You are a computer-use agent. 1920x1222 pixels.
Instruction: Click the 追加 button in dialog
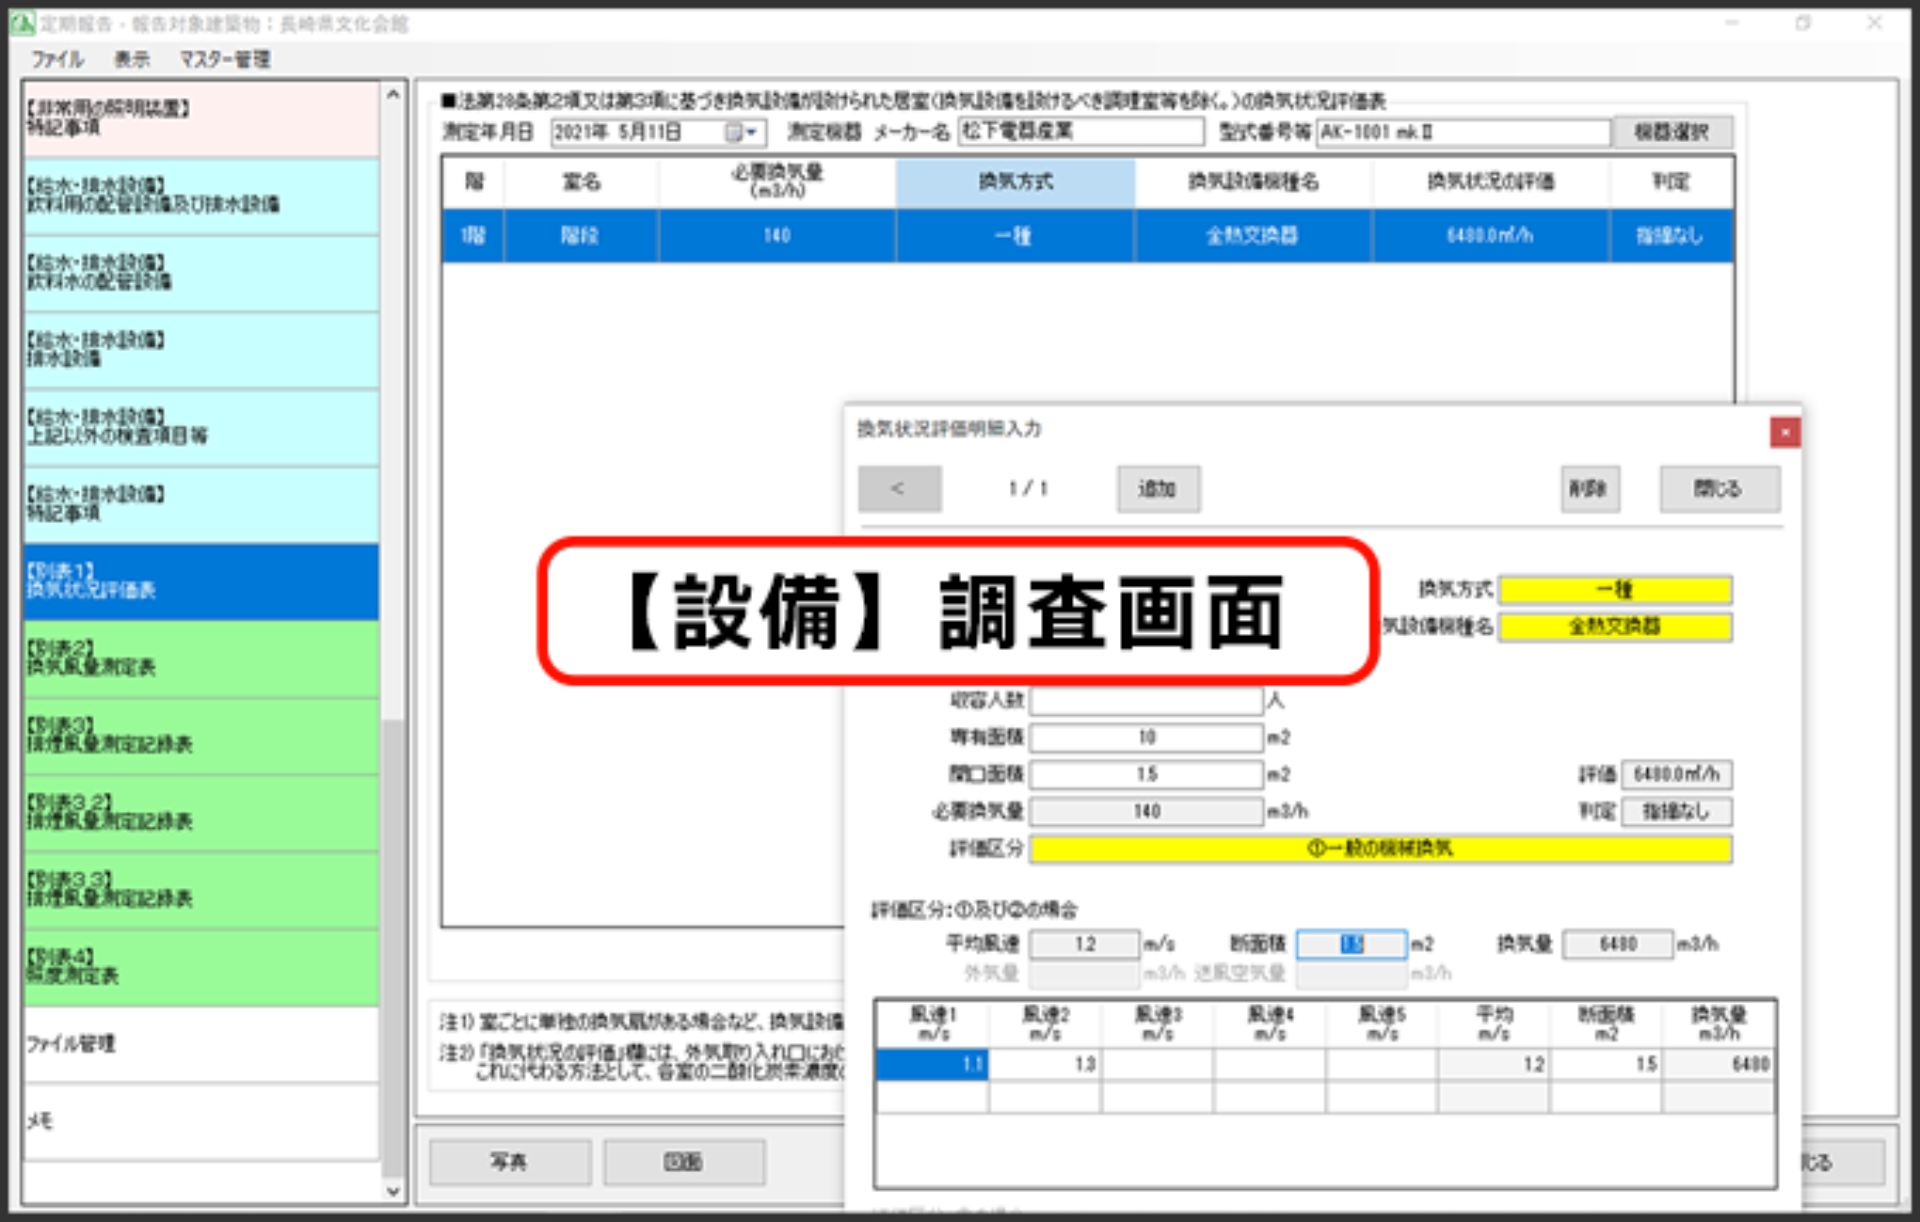tap(1158, 489)
